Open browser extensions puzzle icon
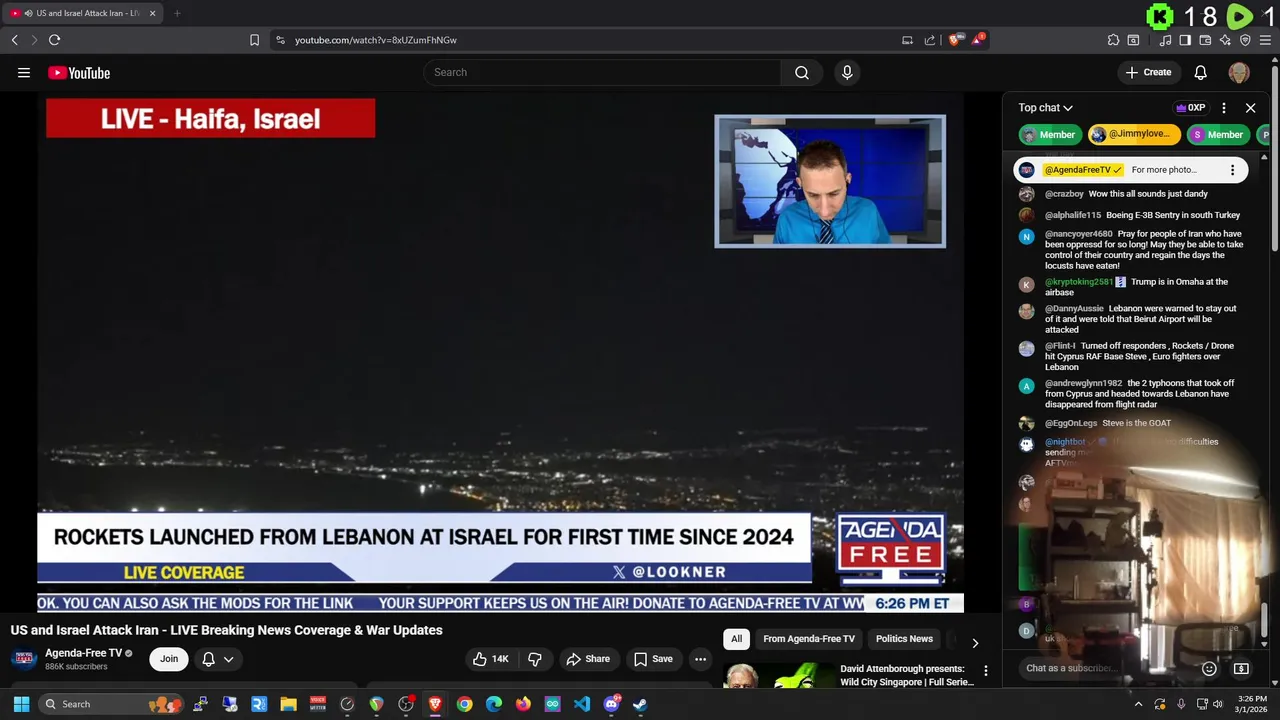 [1113, 40]
